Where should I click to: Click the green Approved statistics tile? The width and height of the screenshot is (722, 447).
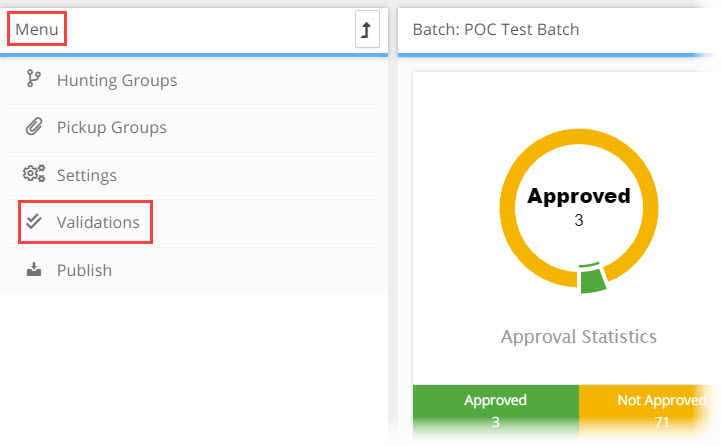coord(496,411)
